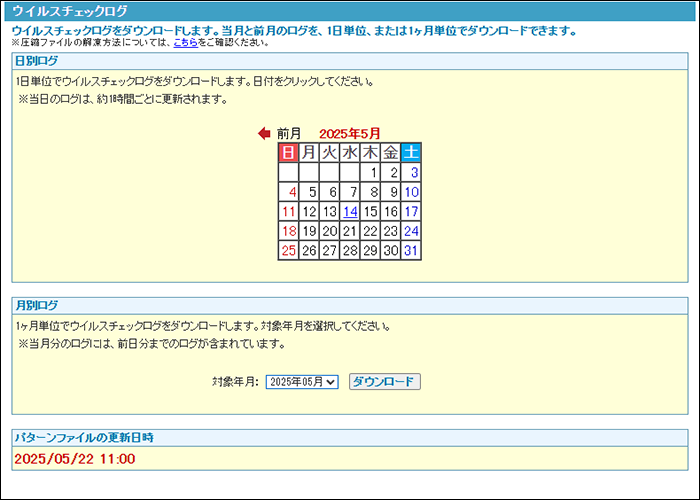Click the 金 weekday header
This screenshot has width=700, height=500.
tap(391, 153)
